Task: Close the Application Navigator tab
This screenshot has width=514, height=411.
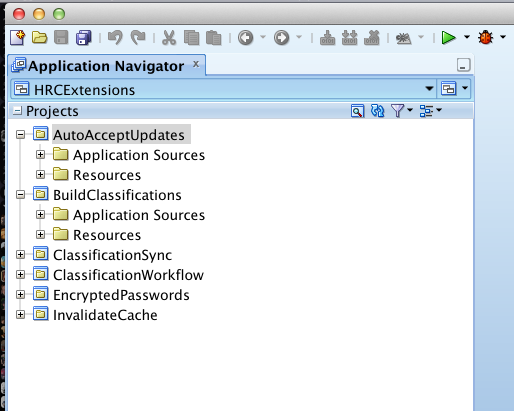Action: (196, 64)
